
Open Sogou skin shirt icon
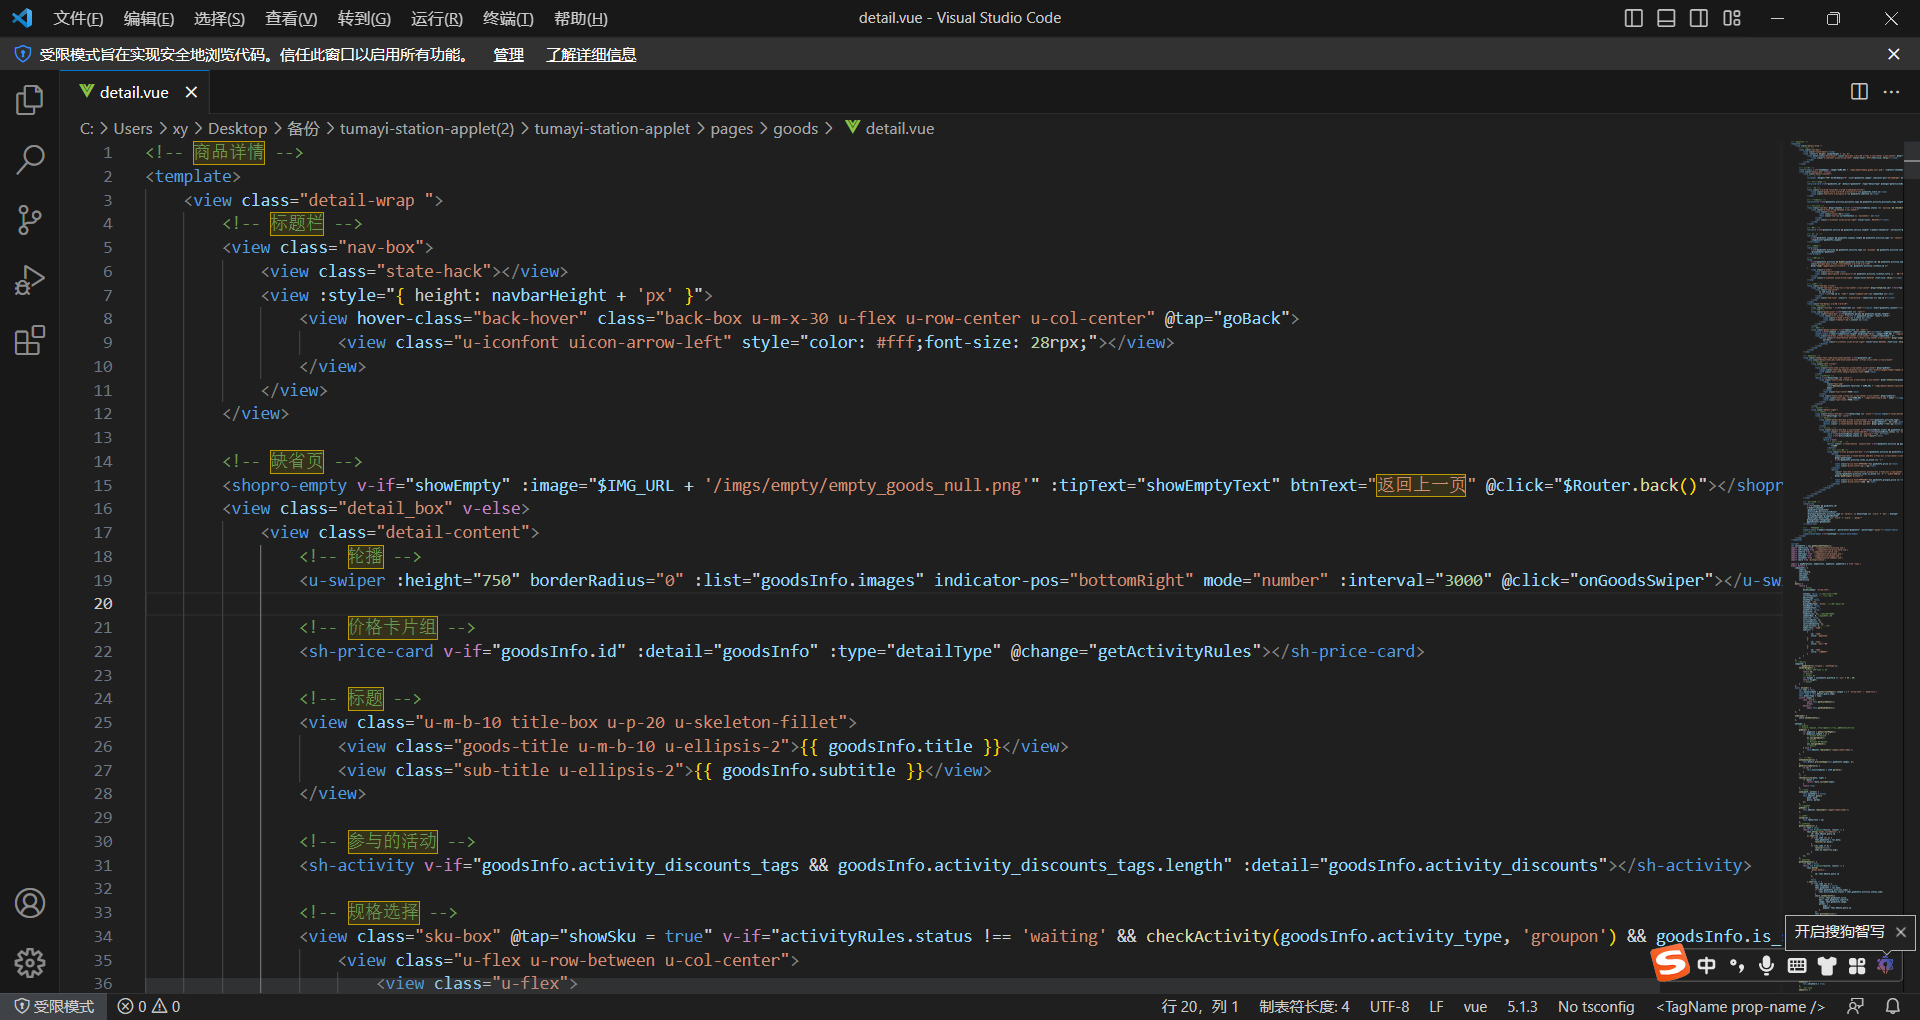pyautogui.click(x=1827, y=965)
